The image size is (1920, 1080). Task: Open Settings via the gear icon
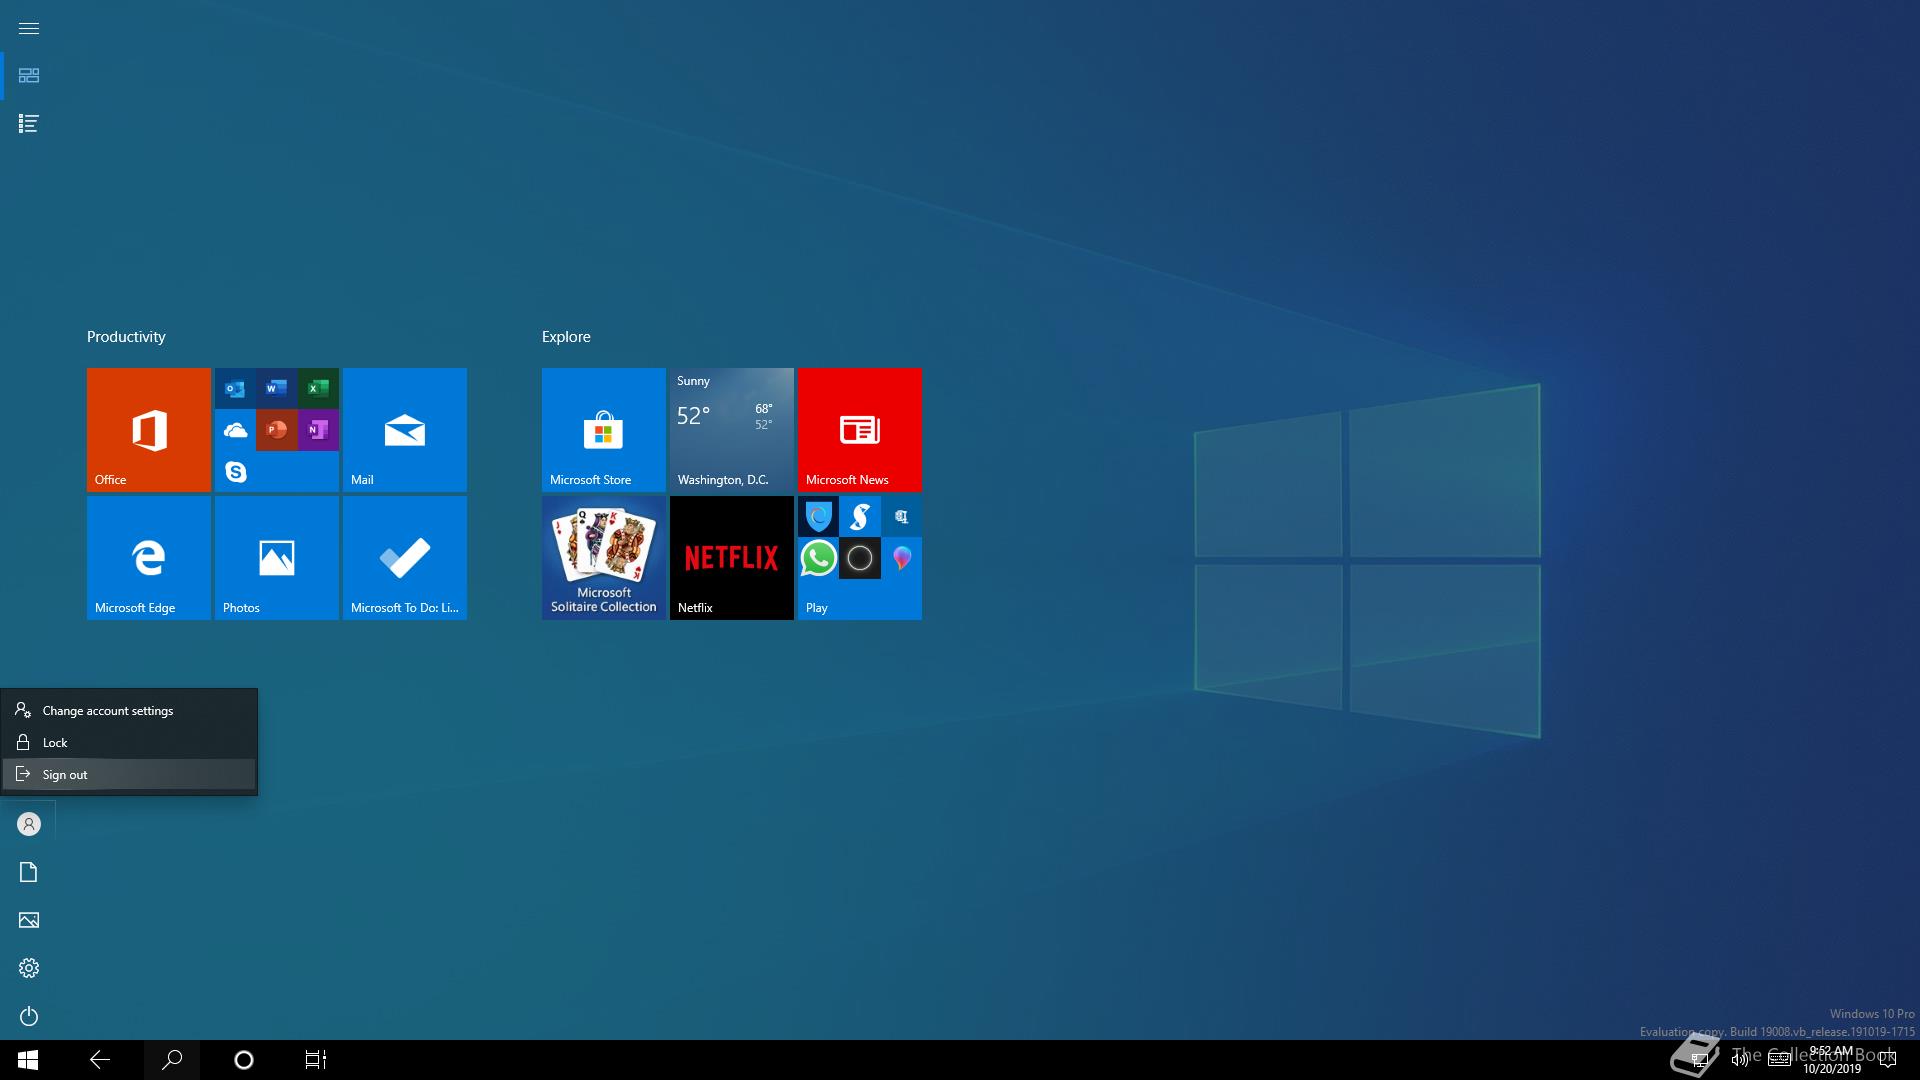[29, 968]
